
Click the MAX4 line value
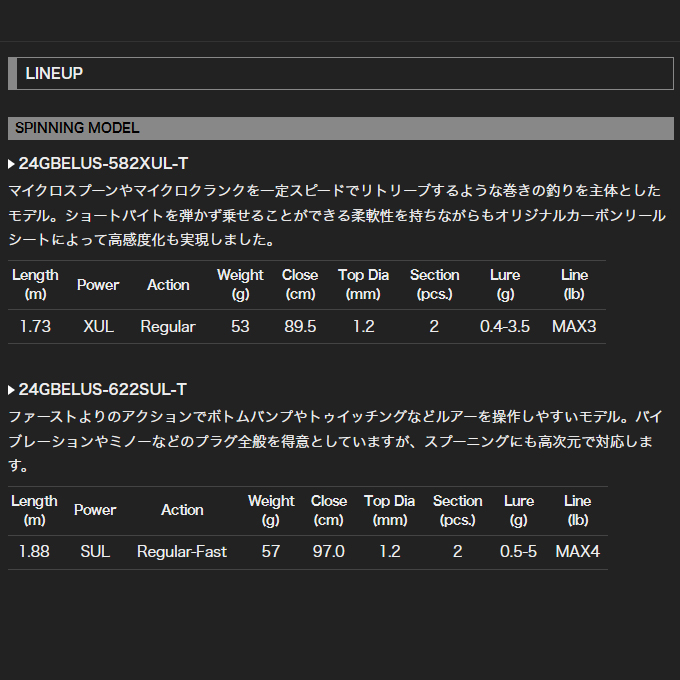[577, 552]
